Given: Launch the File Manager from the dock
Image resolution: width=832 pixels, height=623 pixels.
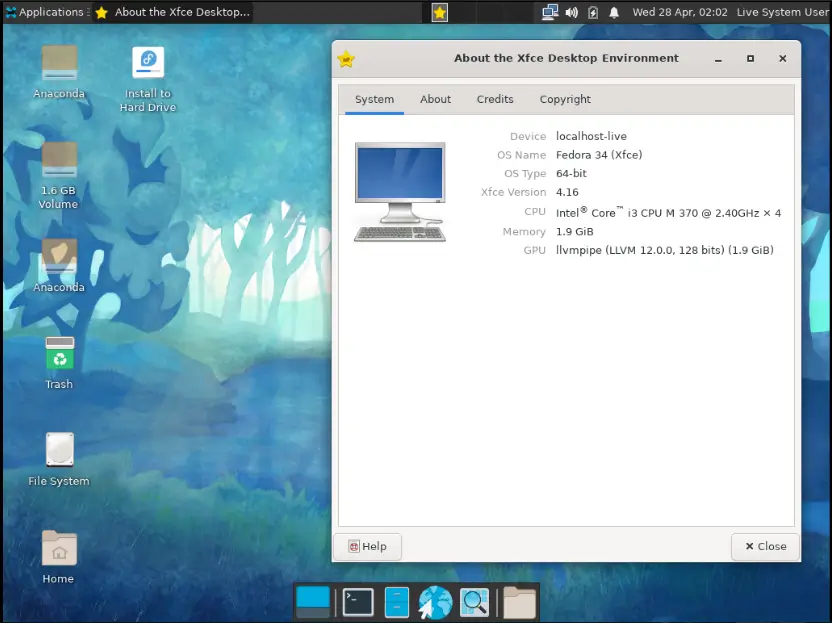Looking at the screenshot, I should click(x=397, y=602).
